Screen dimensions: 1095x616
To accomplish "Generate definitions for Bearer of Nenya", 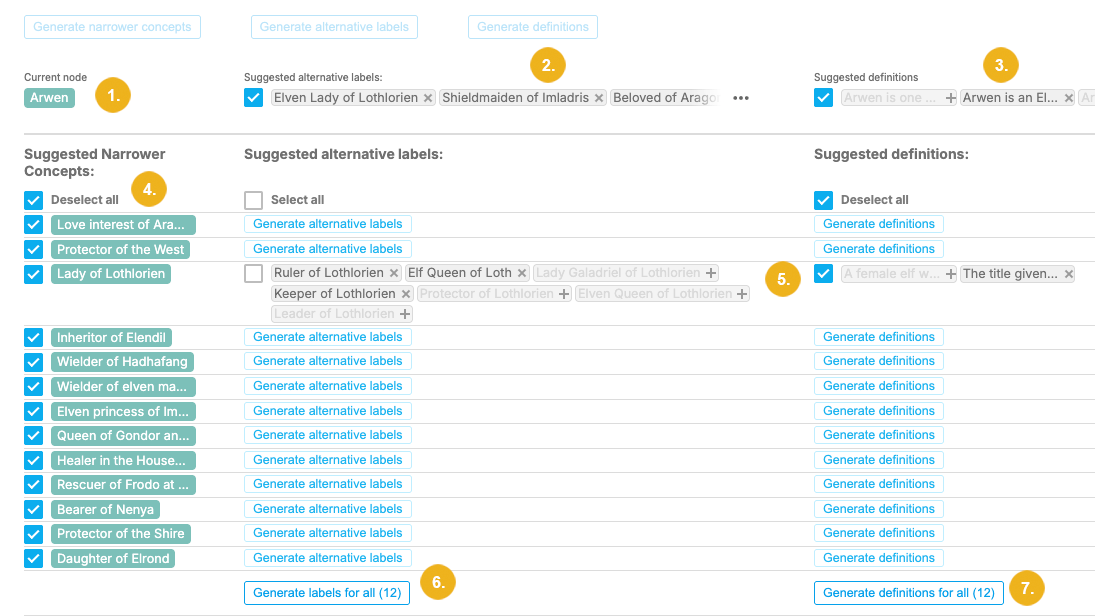I will [878, 509].
